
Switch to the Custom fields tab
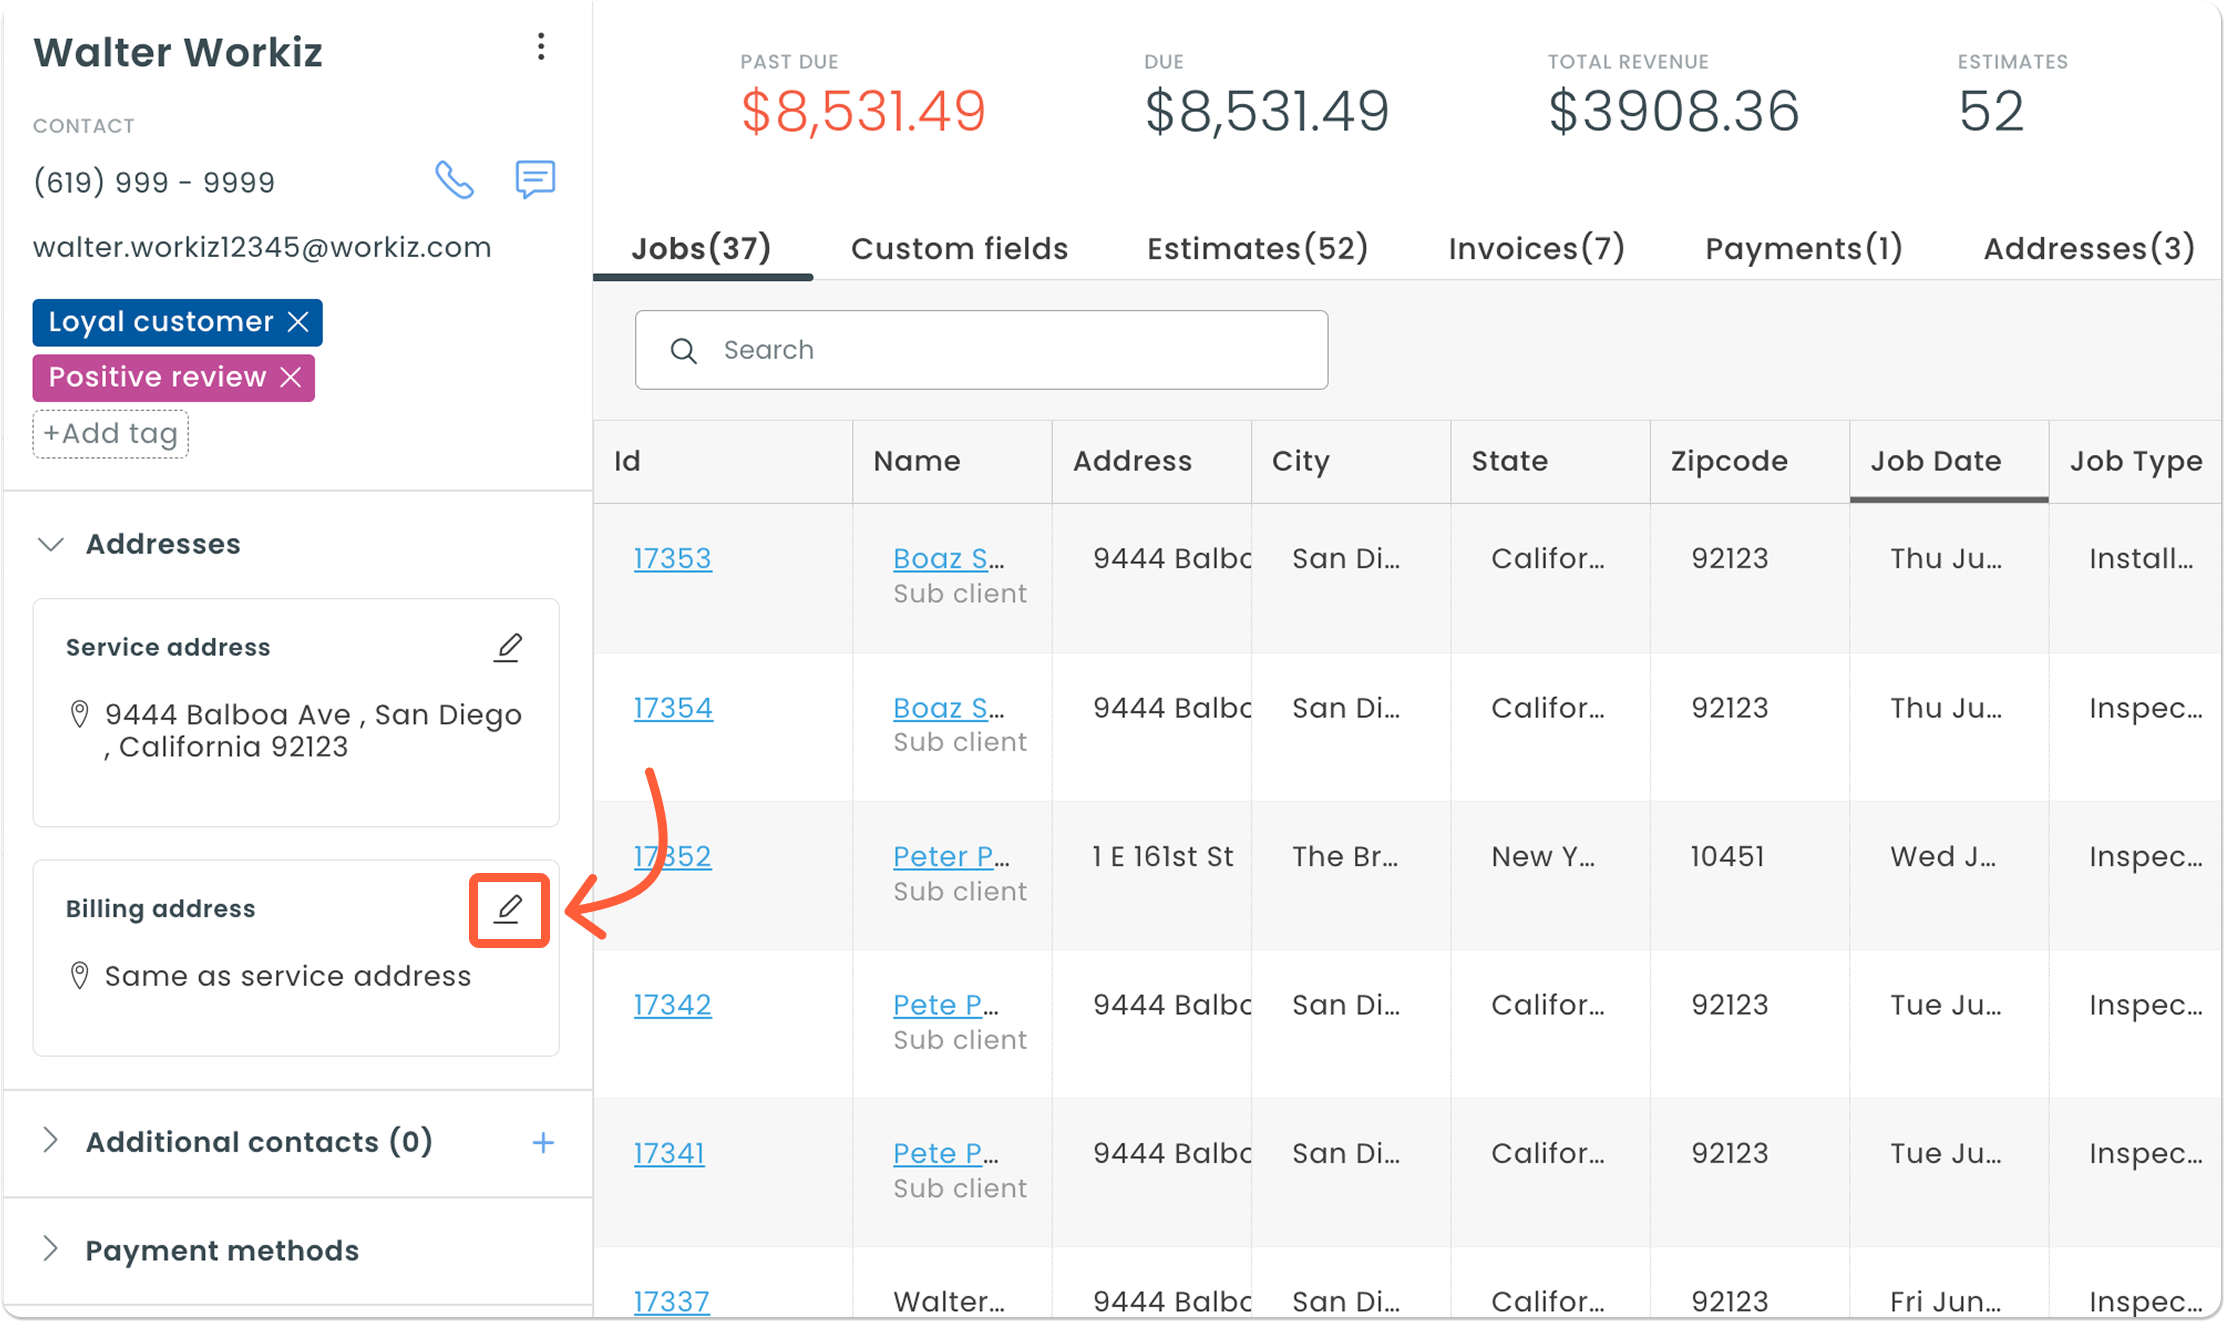pyautogui.click(x=959, y=248)
